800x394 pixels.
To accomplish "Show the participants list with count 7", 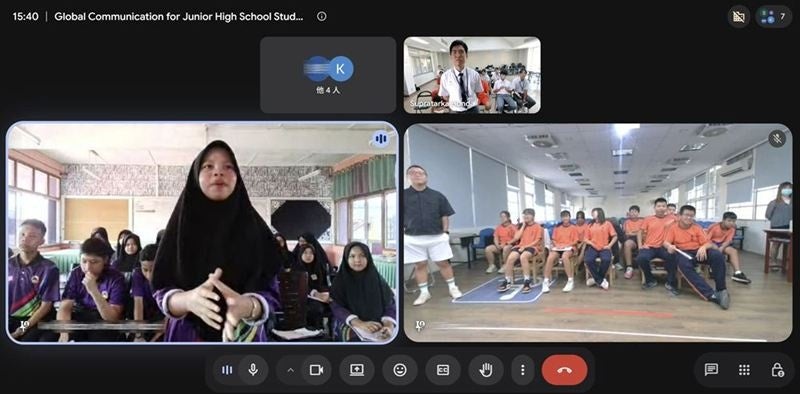I will tap(773, 16).
